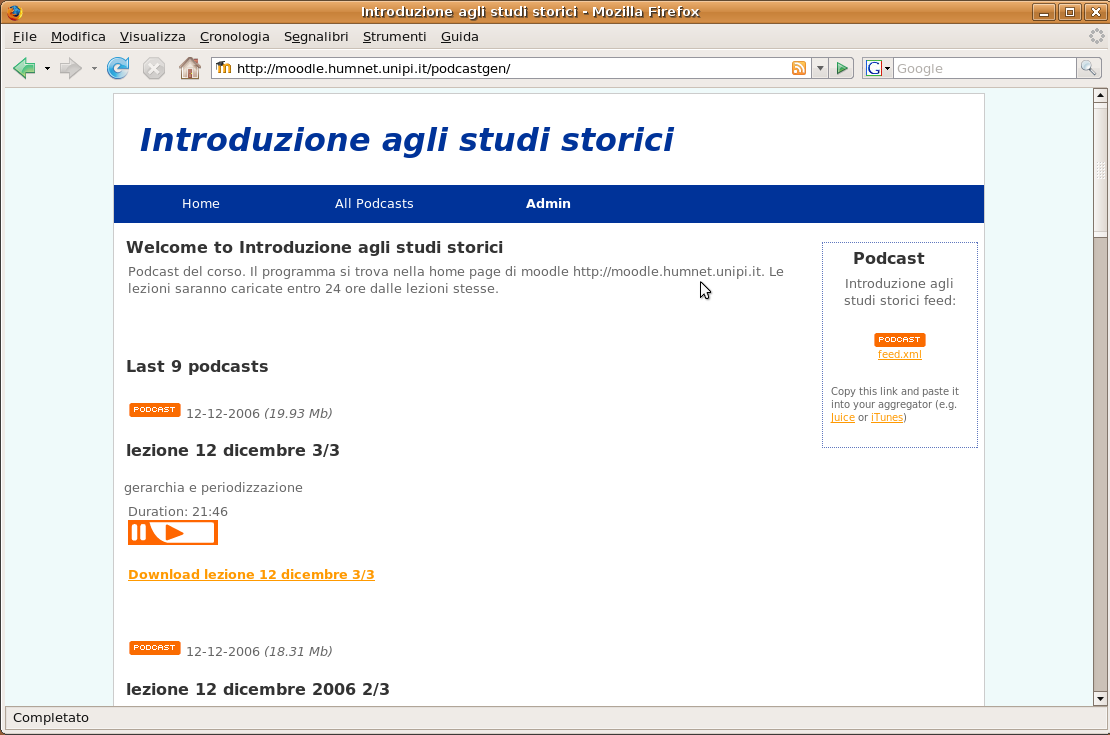Click the PODCAST badge above feed.xml

899,339
